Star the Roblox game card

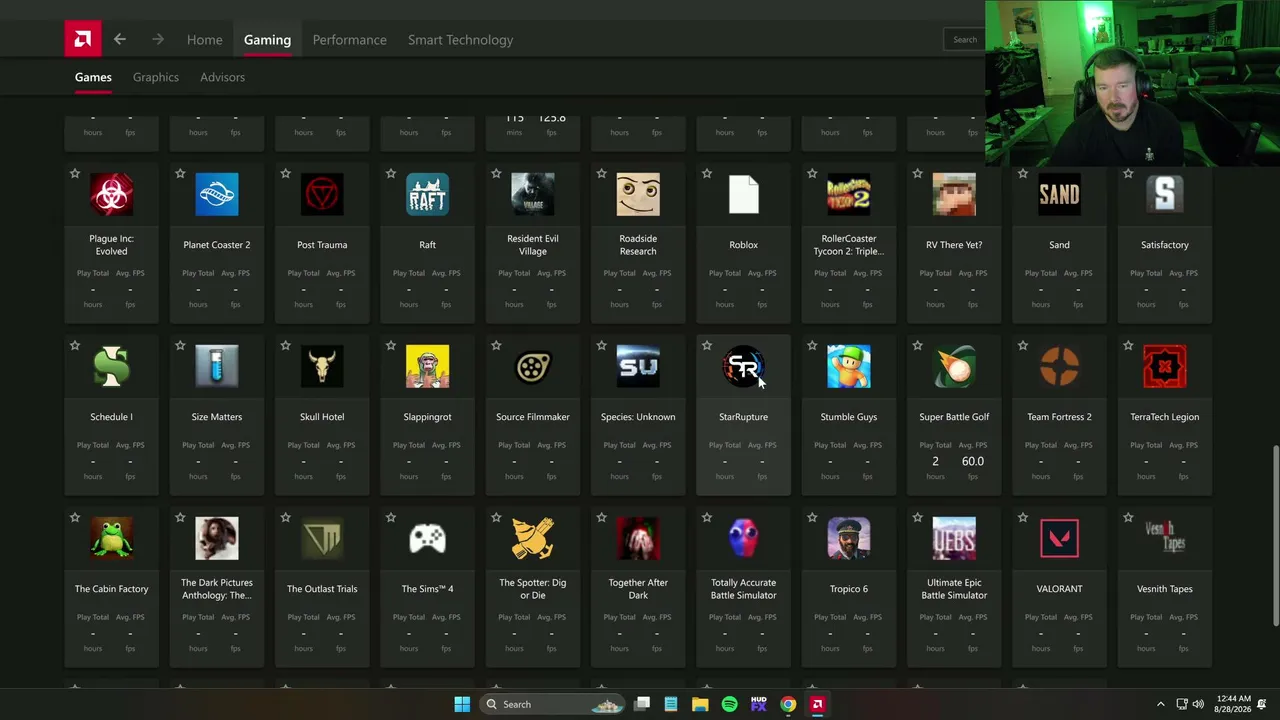click(707, 174)
